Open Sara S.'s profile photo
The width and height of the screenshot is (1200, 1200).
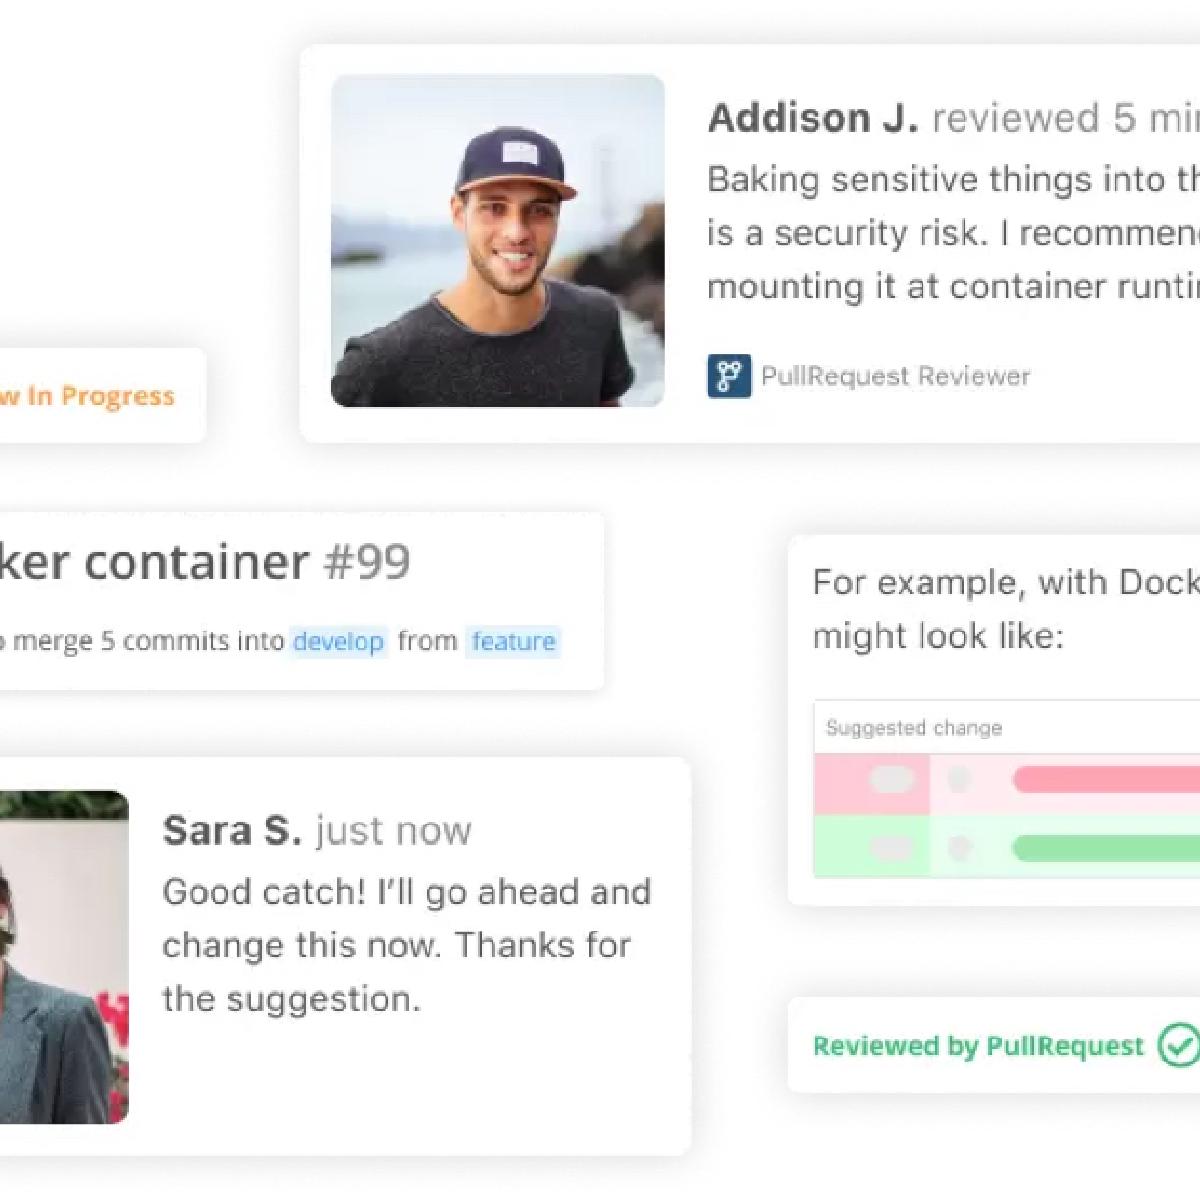(x=64, y=957)
